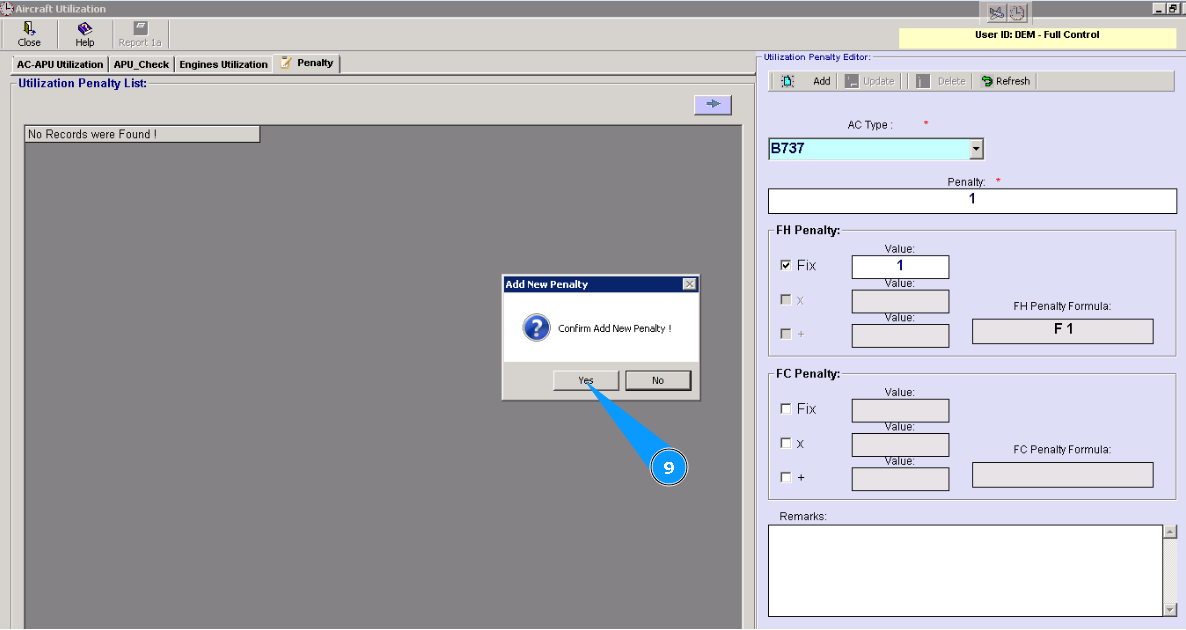Click the clock icon in title bar

tap(1017, 13)
